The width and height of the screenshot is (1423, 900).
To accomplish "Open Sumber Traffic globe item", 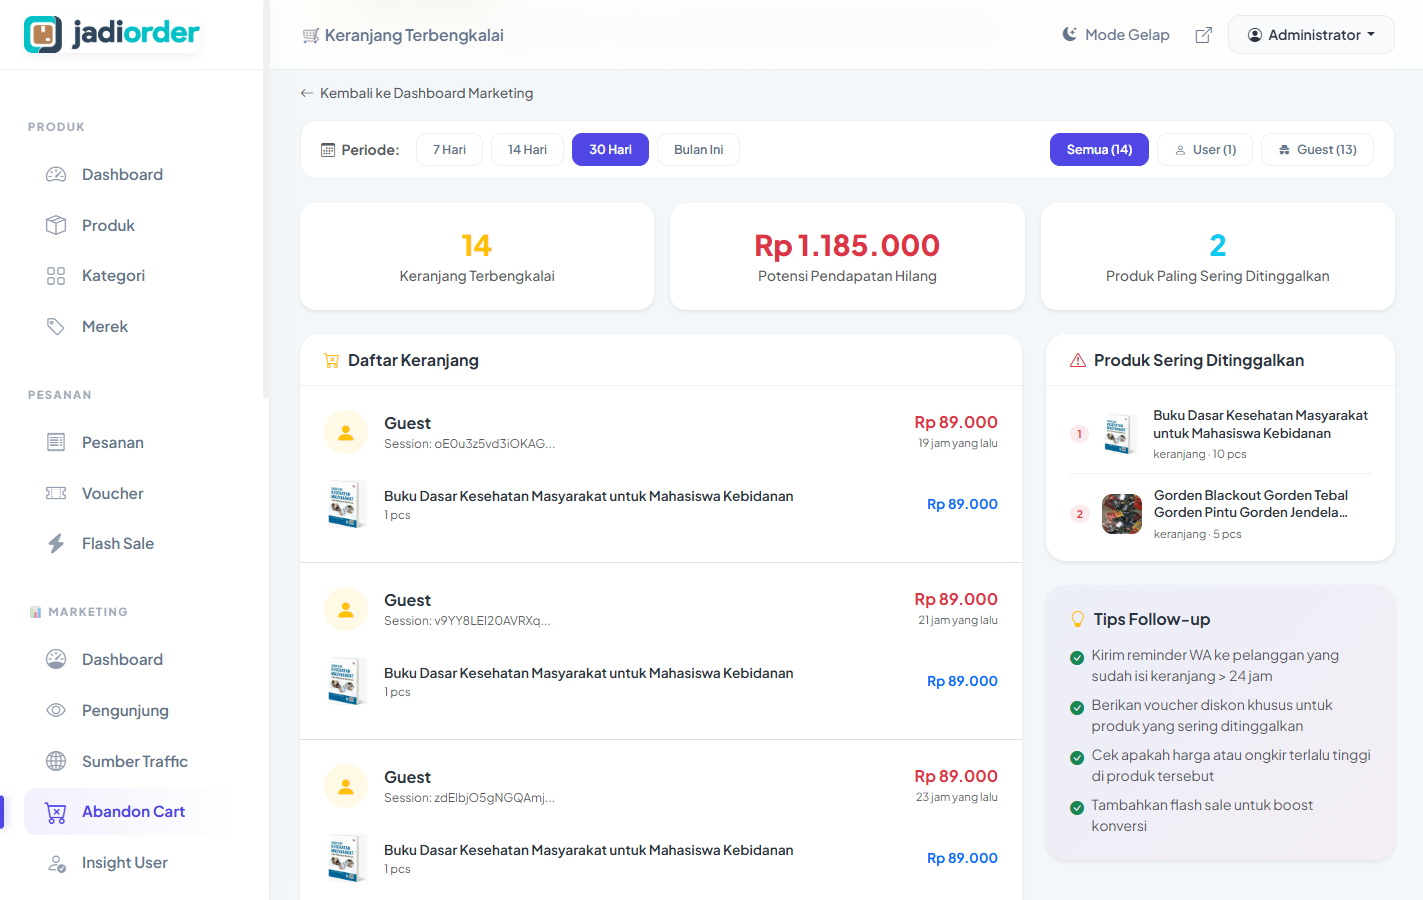I will [x=134, y=761].
